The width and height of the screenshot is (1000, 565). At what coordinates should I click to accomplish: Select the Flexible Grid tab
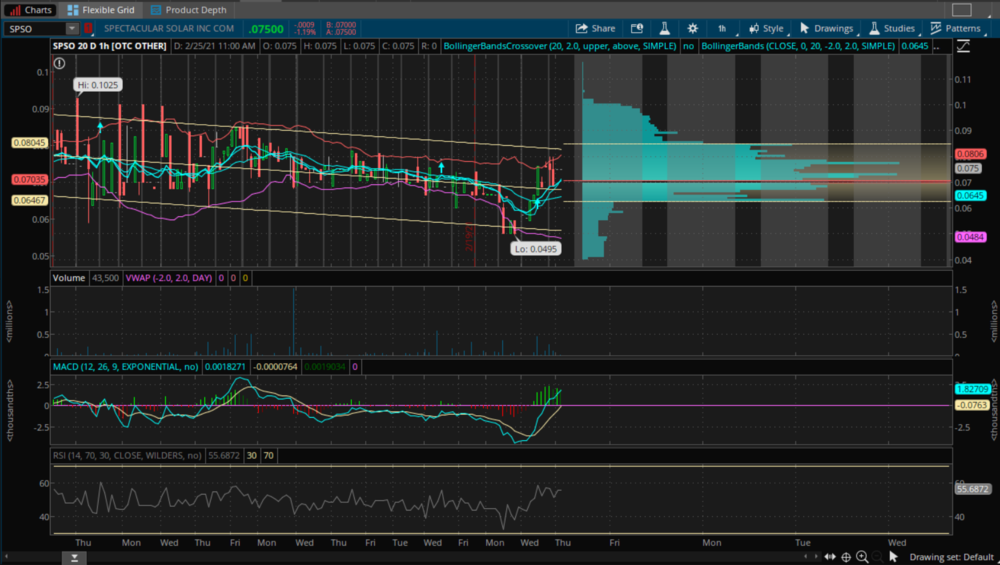pos(101,9)
